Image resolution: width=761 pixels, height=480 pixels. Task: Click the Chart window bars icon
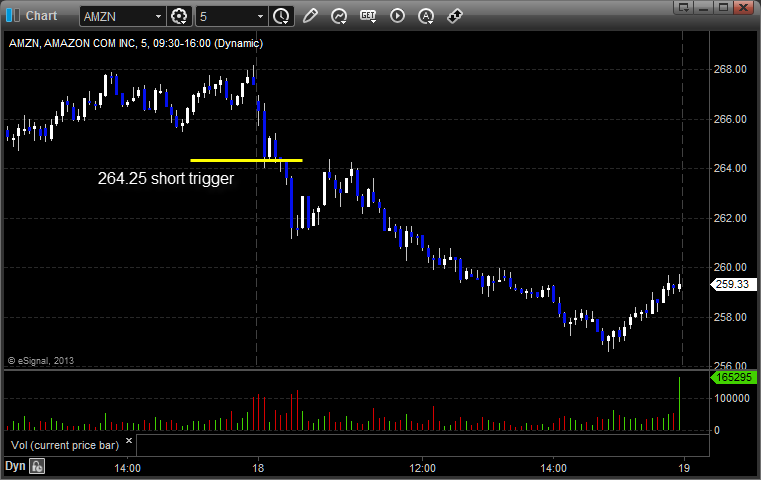click(x=13, y=16)
